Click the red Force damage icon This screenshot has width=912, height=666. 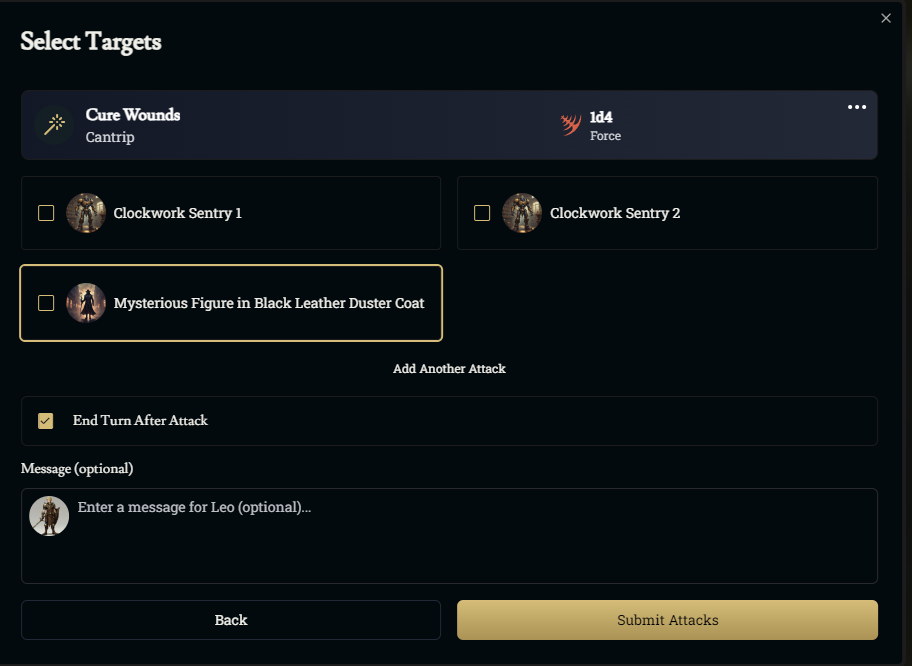[570, 125]
